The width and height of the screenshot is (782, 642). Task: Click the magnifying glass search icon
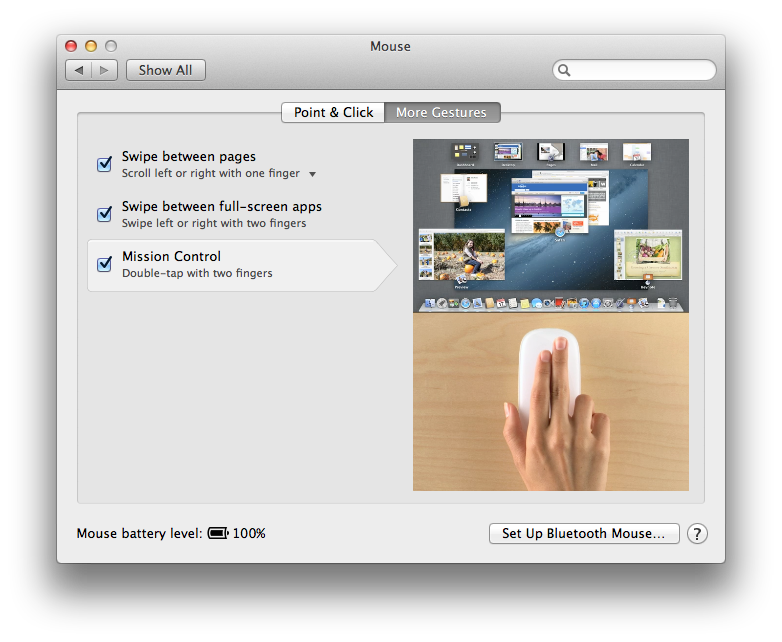point(564,70)
